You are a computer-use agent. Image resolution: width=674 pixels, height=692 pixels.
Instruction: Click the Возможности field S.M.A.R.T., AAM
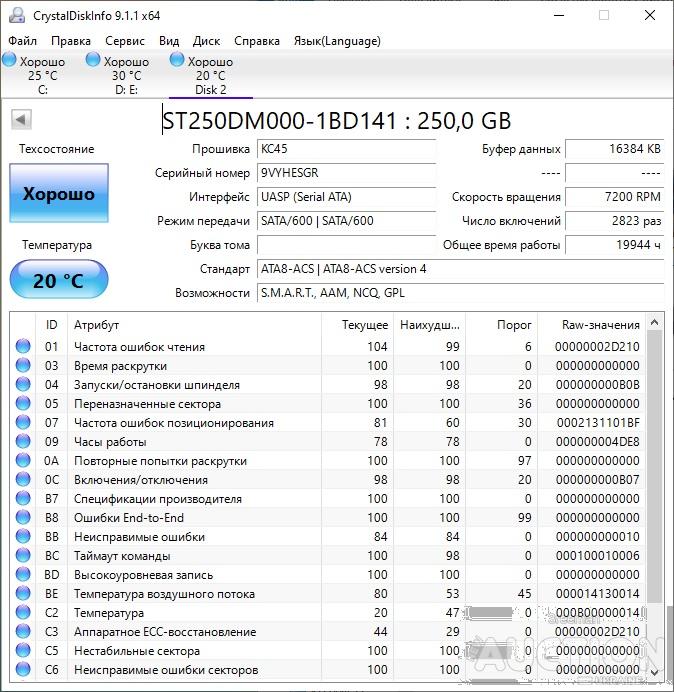click(x=460, y=293)
